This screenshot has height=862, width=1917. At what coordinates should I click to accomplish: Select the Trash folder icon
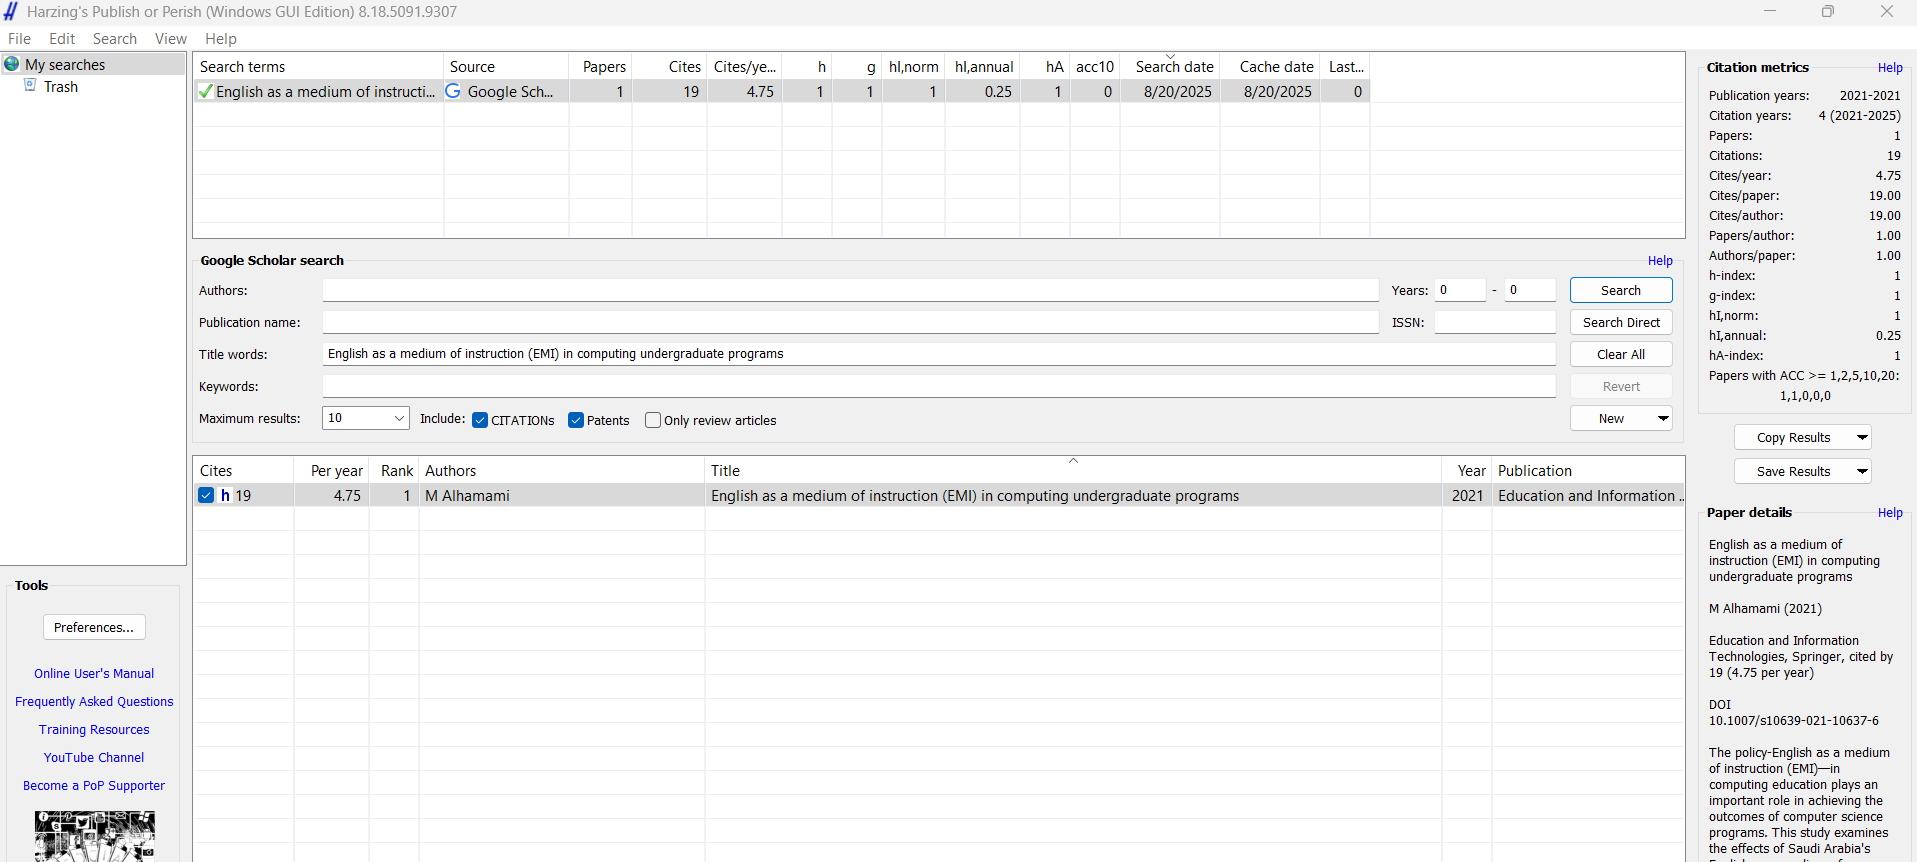pyautogui.click(x=31, y=86)
